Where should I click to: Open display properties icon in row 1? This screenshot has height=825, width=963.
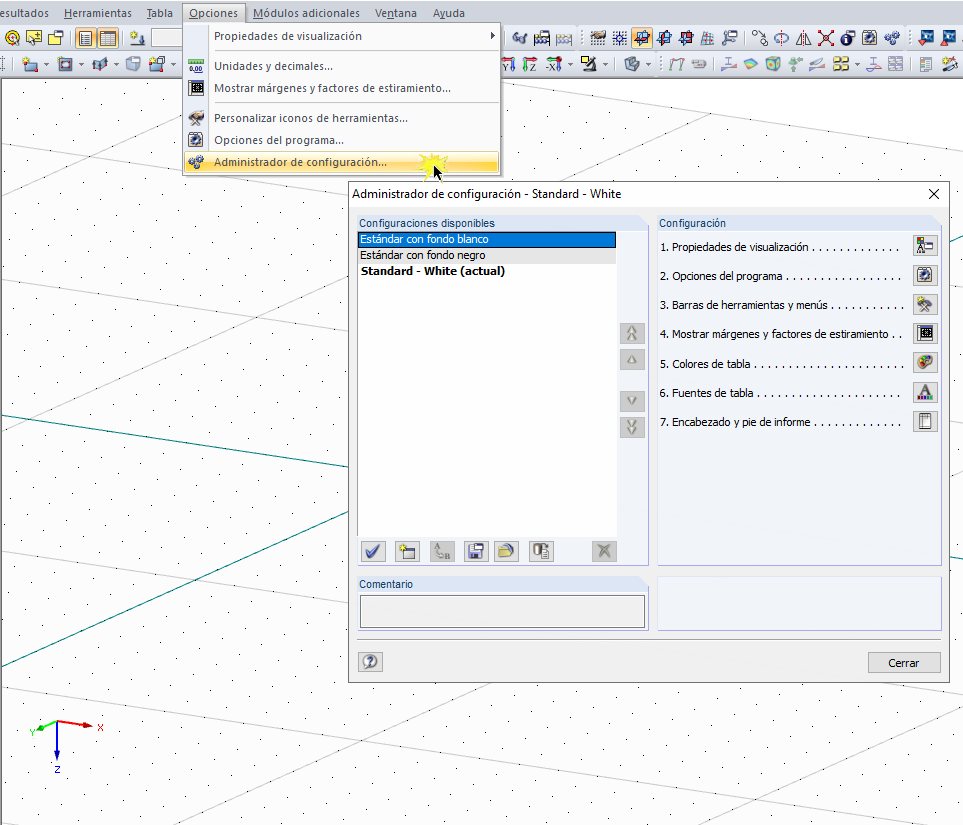pyautogui.click(x=925, y=246)
